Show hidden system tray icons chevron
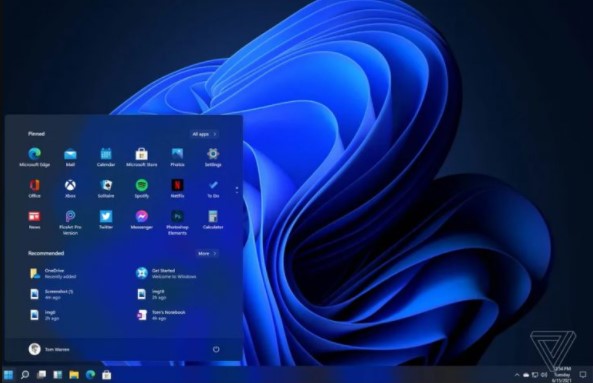Screen dimensions: 593x383 [x=517, y=375]
